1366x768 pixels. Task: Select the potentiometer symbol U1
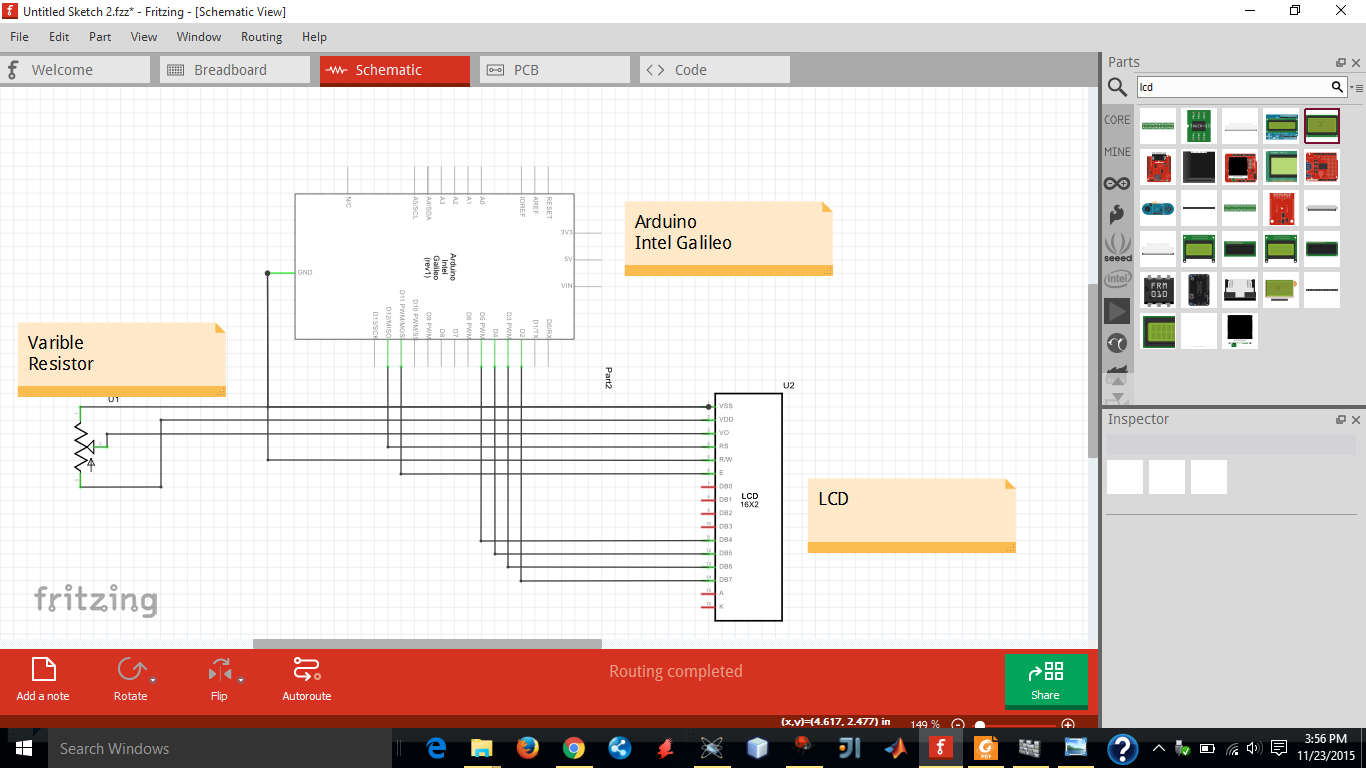pos(86,447)
